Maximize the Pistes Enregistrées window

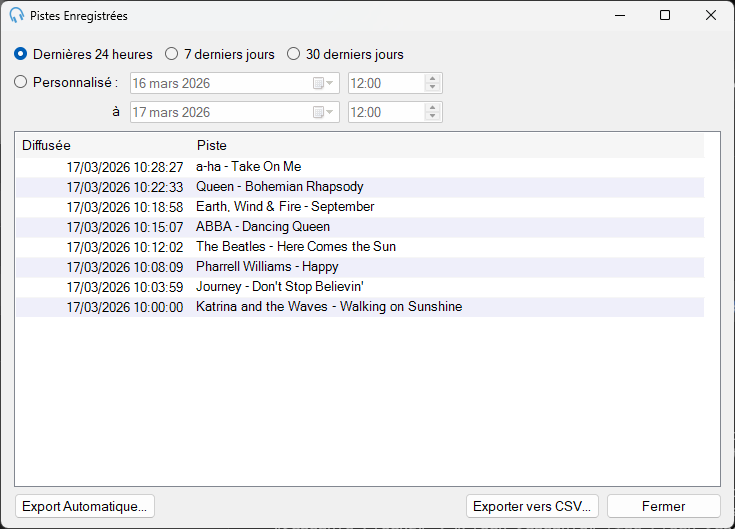point(665,15)
